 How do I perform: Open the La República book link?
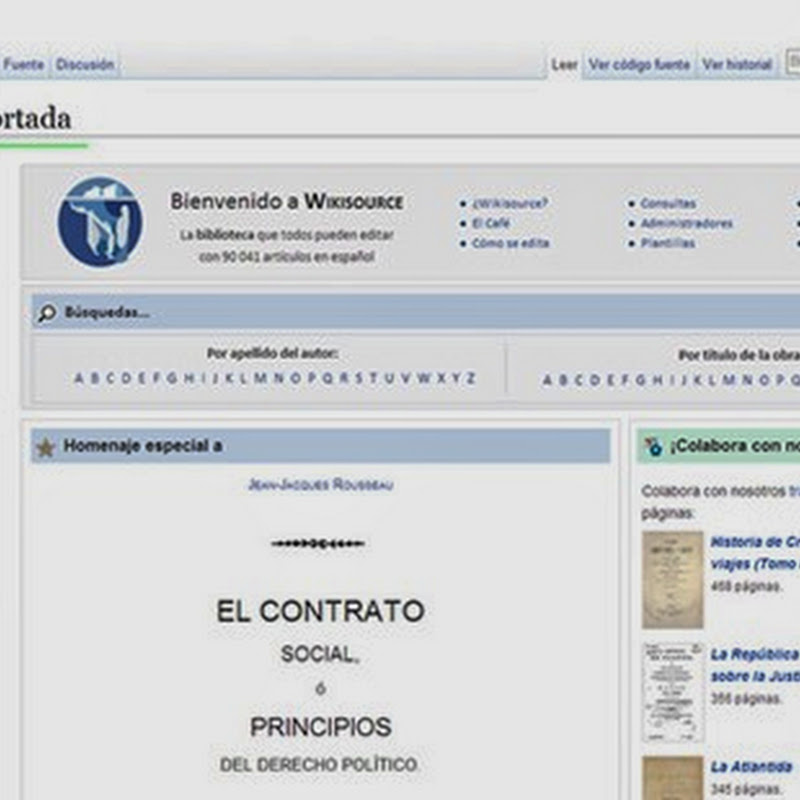[x=755, y=665]
